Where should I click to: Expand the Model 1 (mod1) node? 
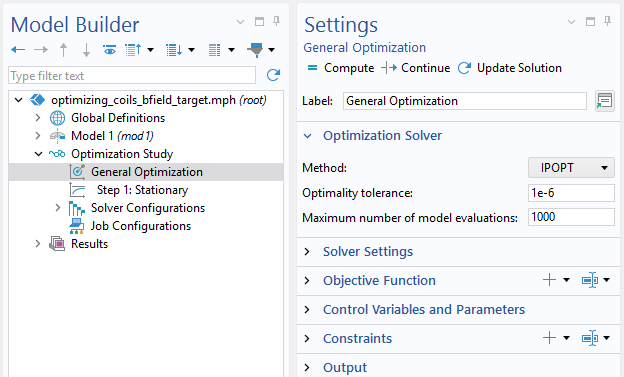[38, 136]
